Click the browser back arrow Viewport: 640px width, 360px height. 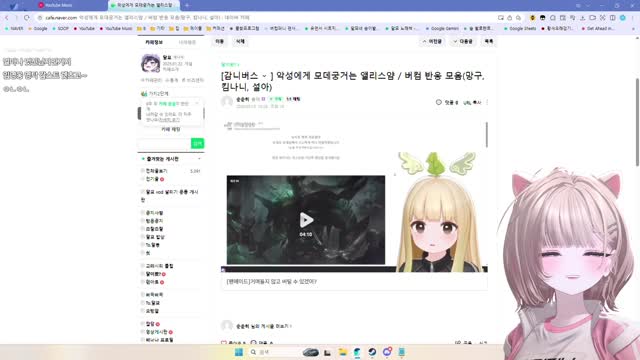click(7, 18)
